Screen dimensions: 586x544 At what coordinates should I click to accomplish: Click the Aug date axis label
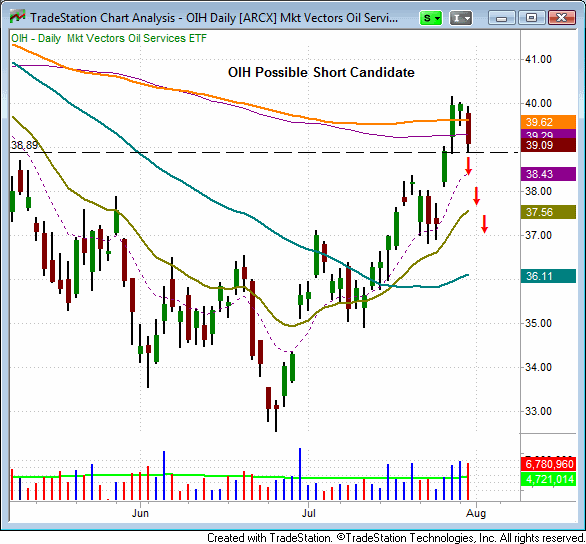point(476,513)
